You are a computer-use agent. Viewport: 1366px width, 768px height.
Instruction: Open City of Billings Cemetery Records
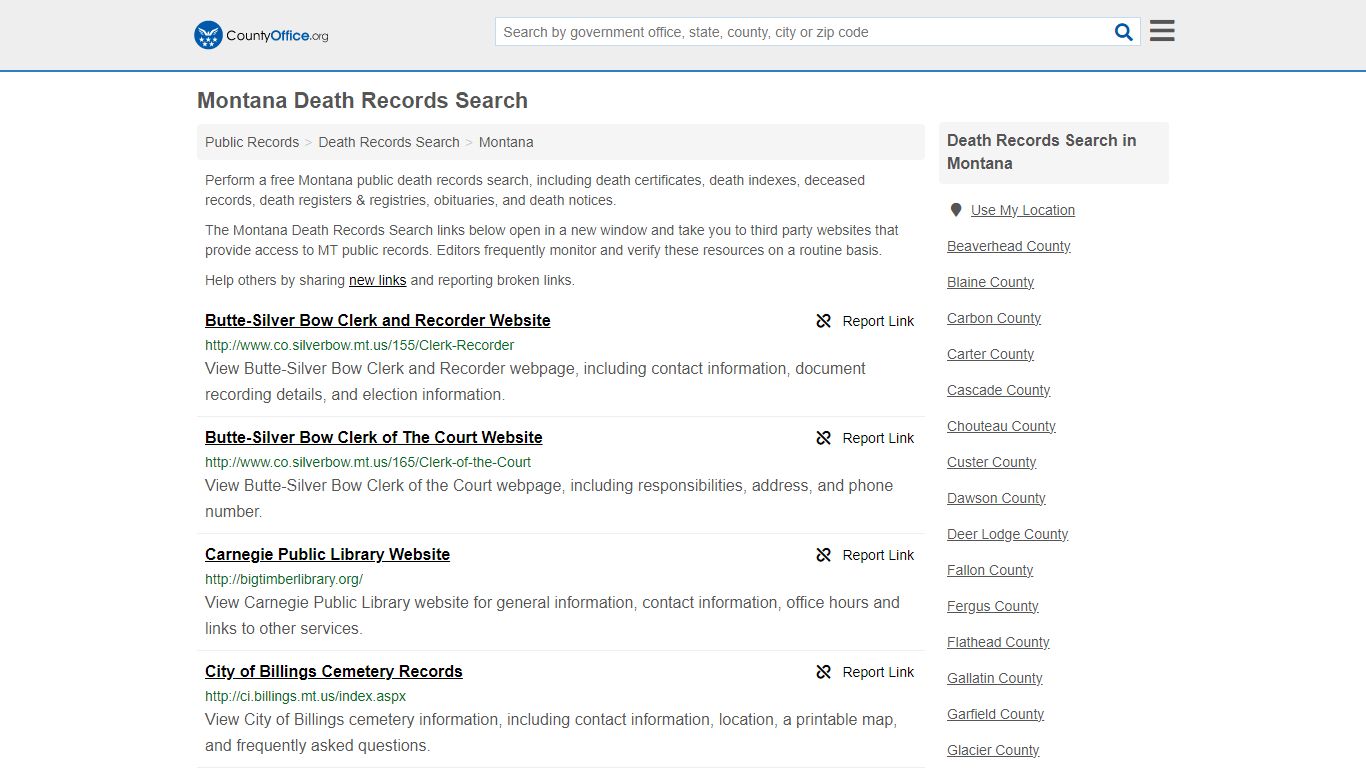pos(334,672)
